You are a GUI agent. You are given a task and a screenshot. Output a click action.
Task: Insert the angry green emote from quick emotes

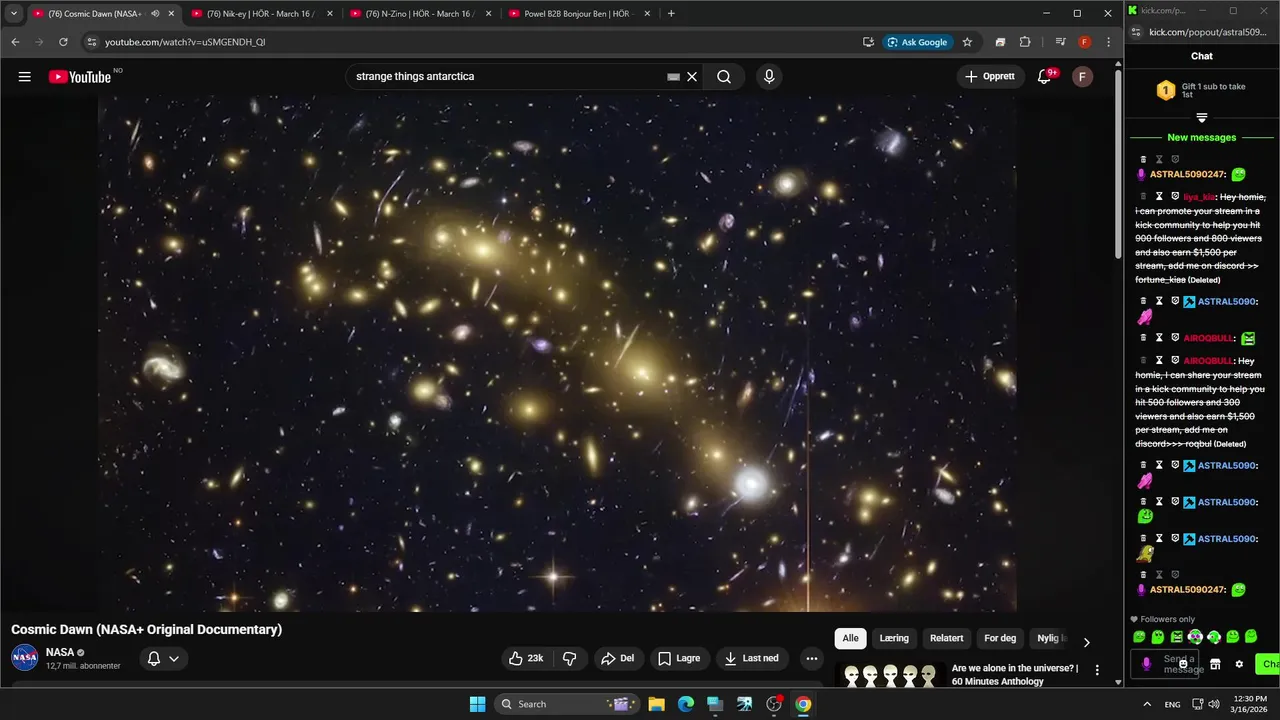coord(1176,636)
